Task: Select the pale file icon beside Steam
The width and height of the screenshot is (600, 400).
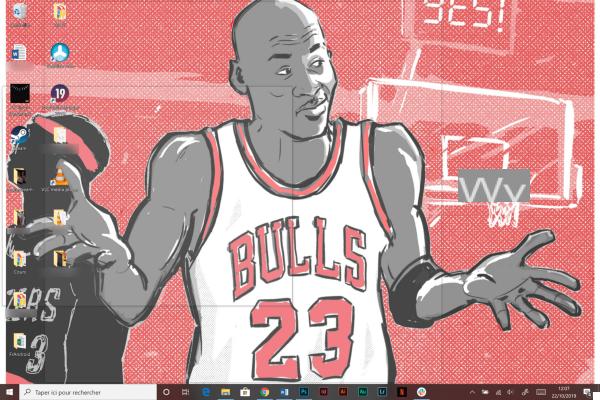Action: click(x=60, y=136)
